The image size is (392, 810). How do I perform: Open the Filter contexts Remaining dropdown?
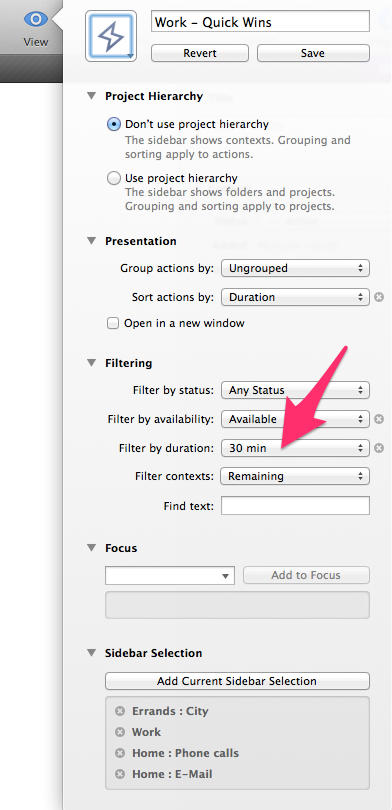(295, 476)
